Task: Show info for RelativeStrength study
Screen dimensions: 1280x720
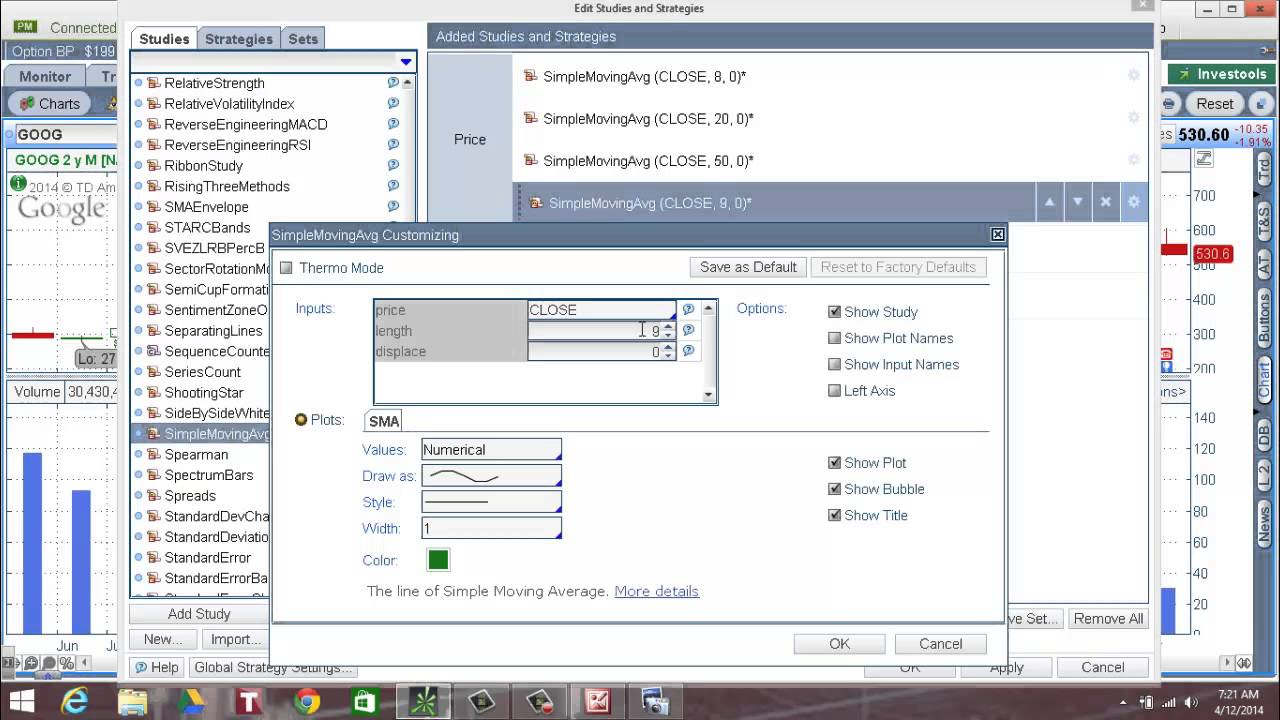Action: [x=393, y=83]
